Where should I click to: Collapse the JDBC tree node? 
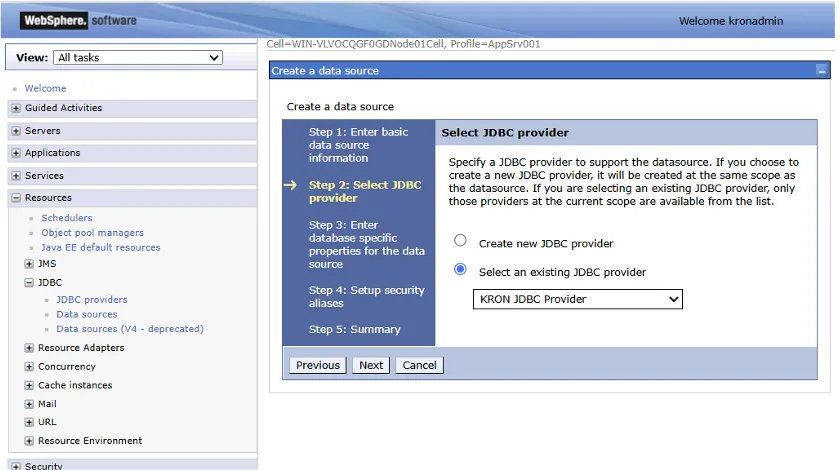pyautogui.click(x=29, y=282)
